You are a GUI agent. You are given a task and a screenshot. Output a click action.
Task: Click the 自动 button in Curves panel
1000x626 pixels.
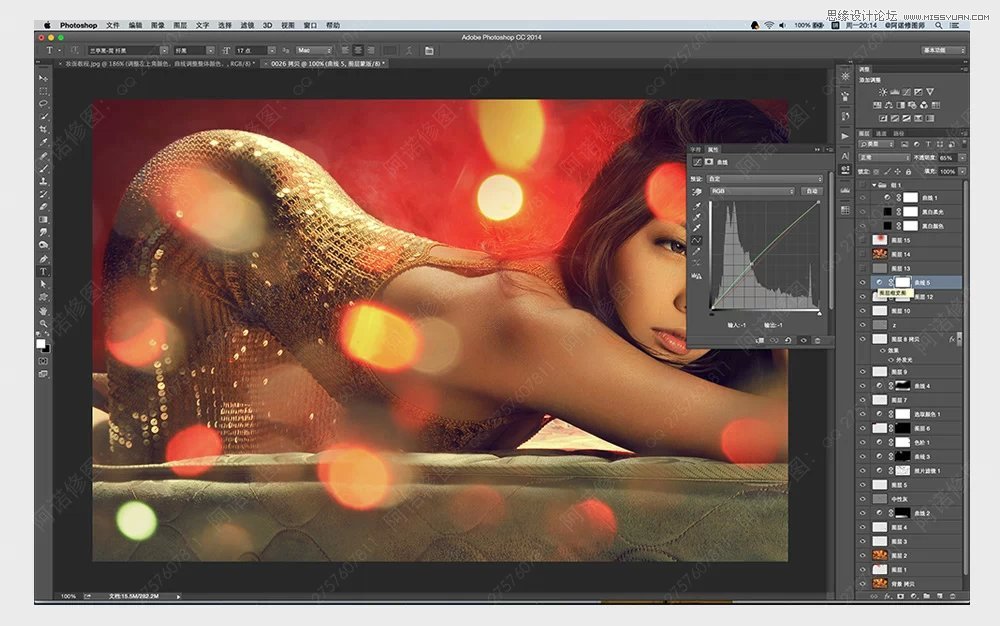coord(811,191)
